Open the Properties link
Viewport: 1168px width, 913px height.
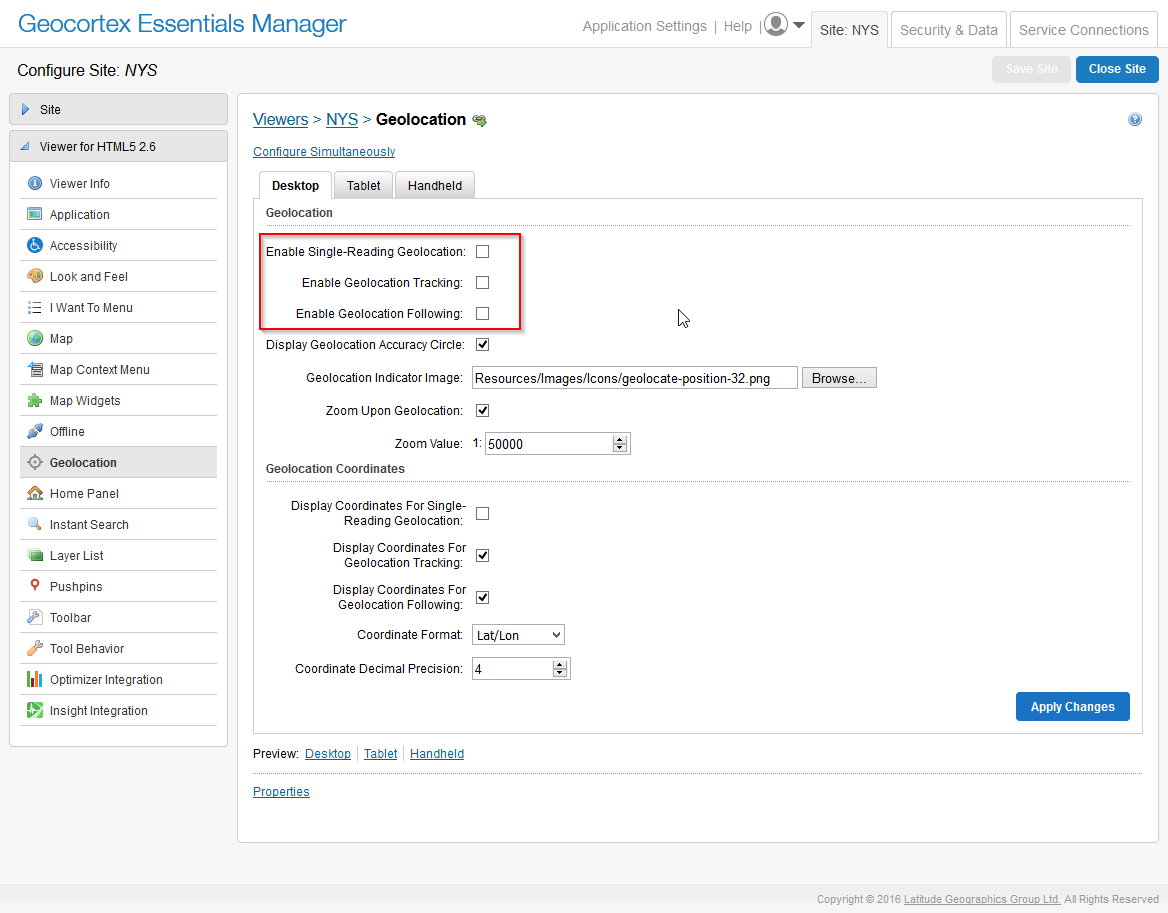[x=281, y=792]
